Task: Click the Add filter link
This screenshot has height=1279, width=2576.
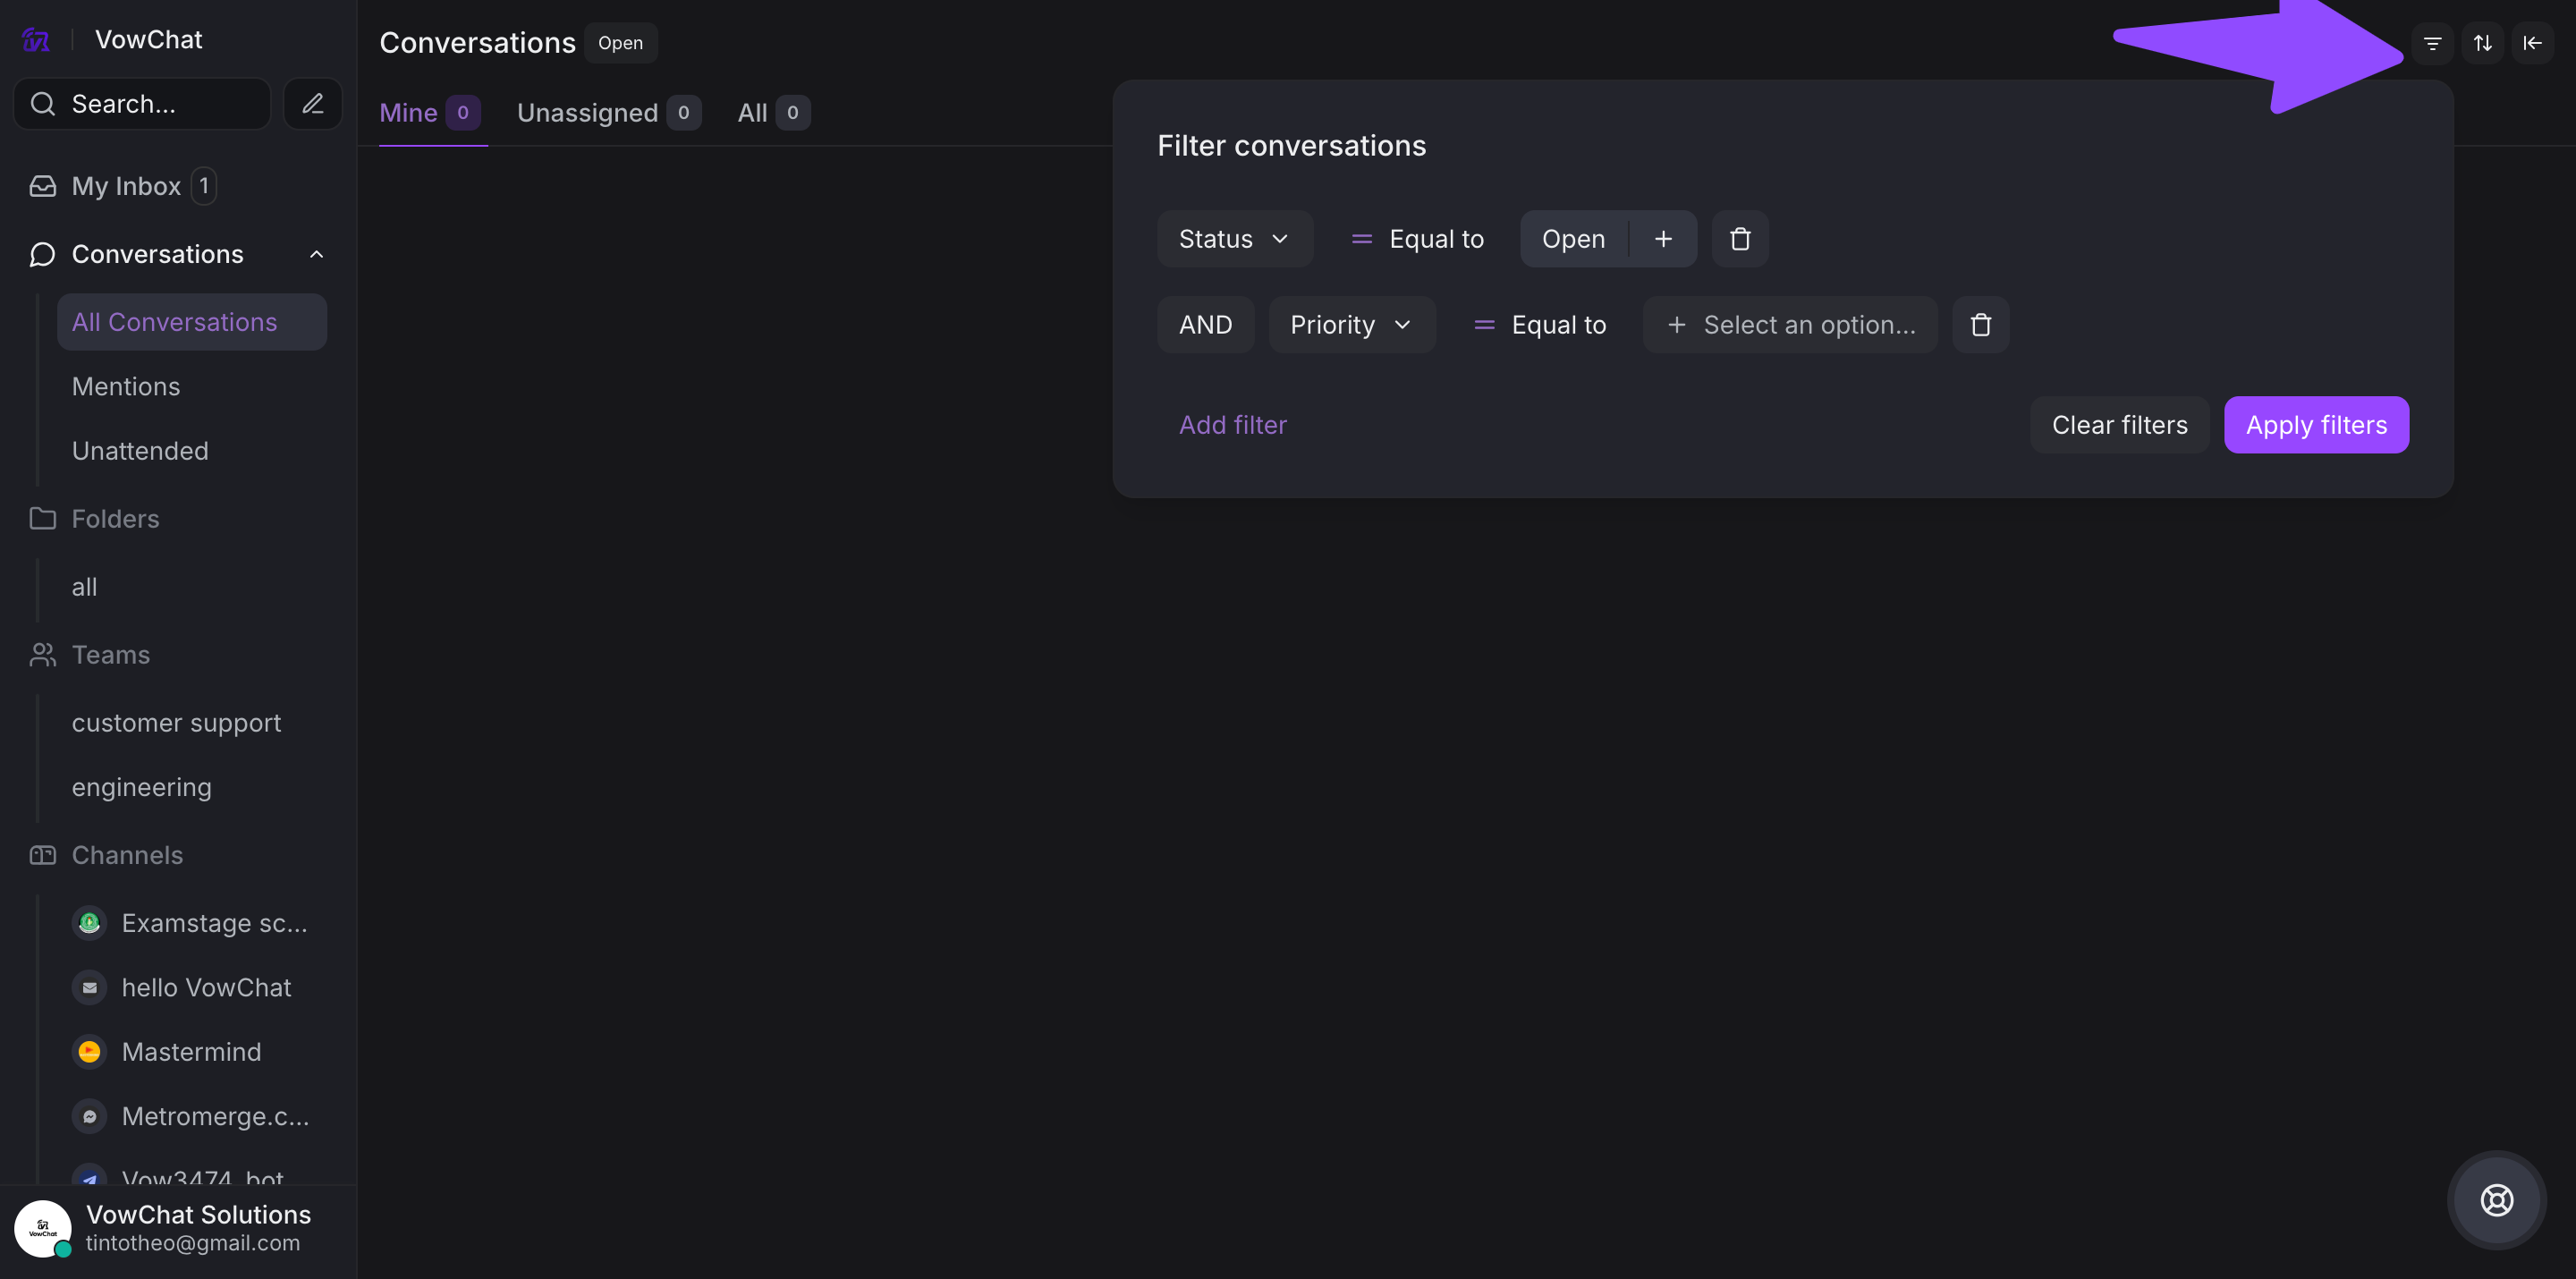Action: pos(1232,425)
